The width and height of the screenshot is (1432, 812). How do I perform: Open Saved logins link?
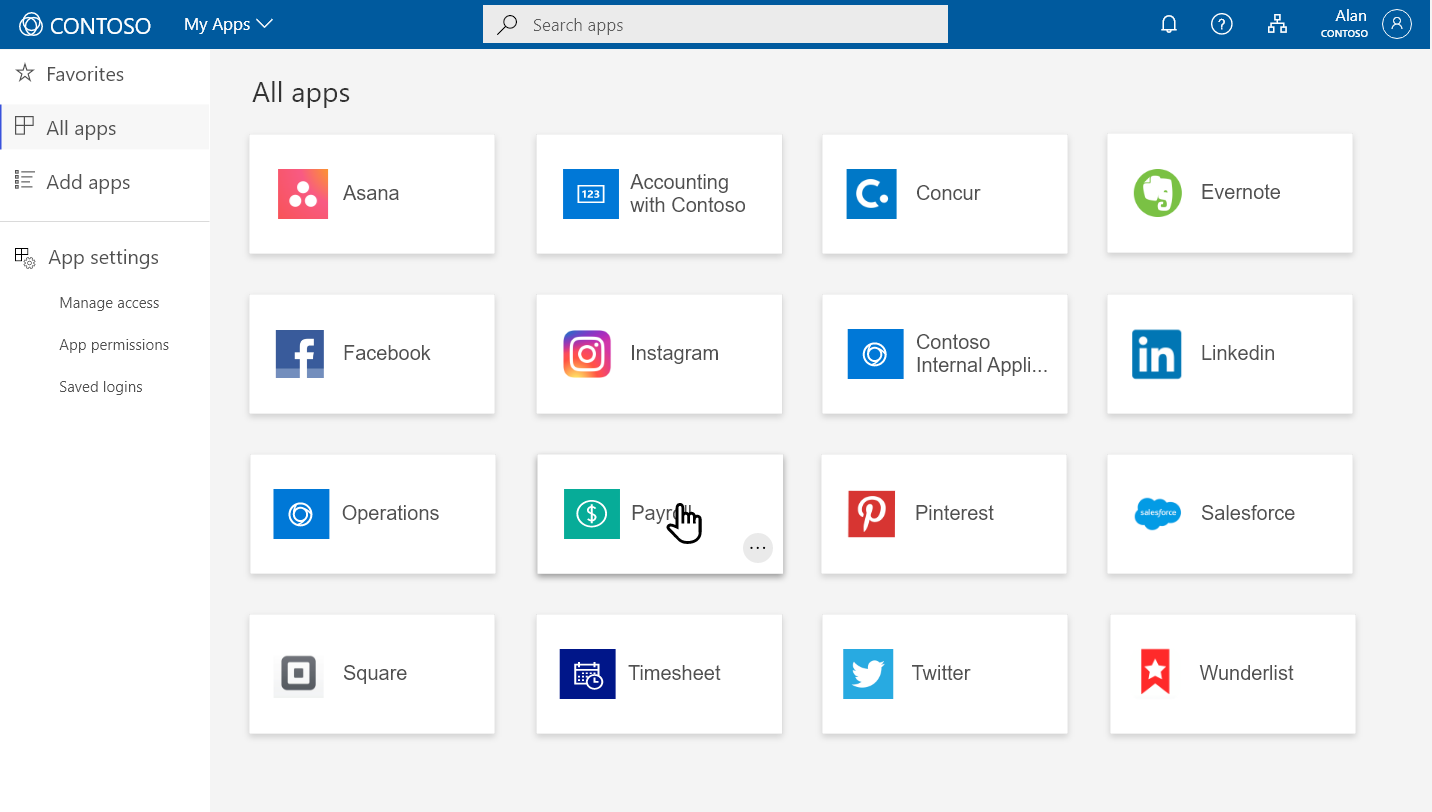coord(101,387)
